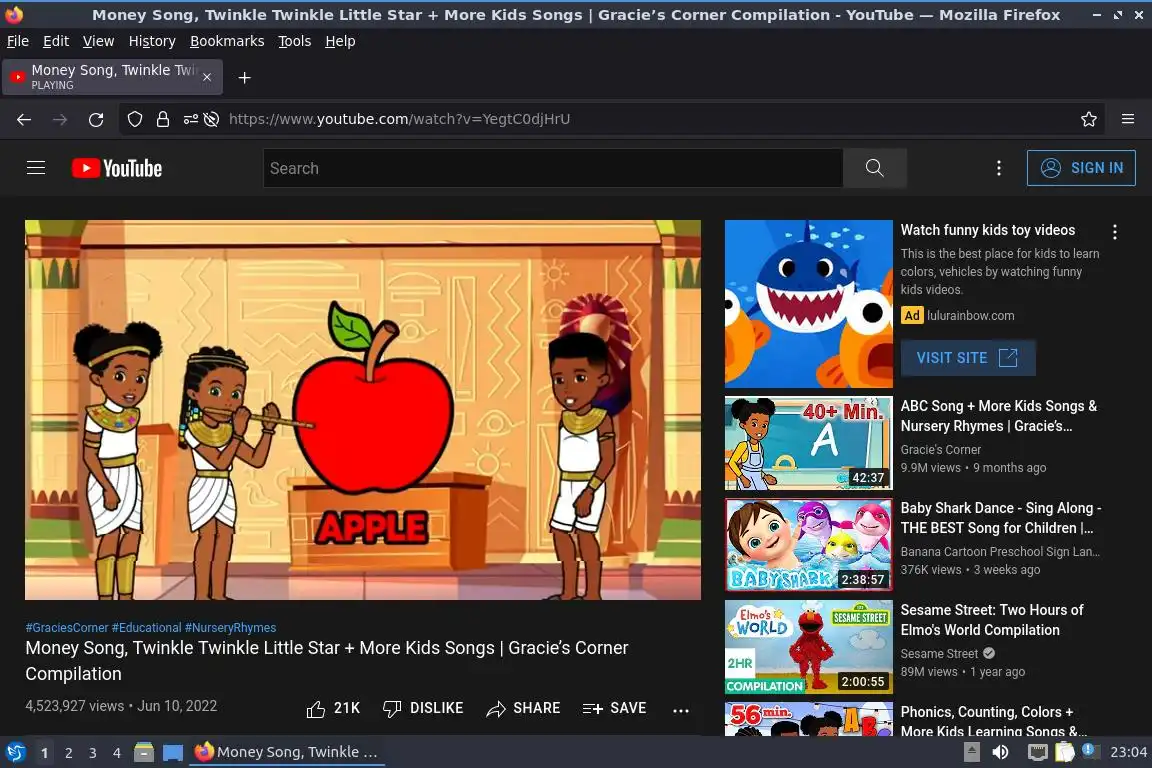This screenshot has width=1152, height=768.
Task: Open the Baby Shark Dance Sing Along title
Action: (1001, 518)
